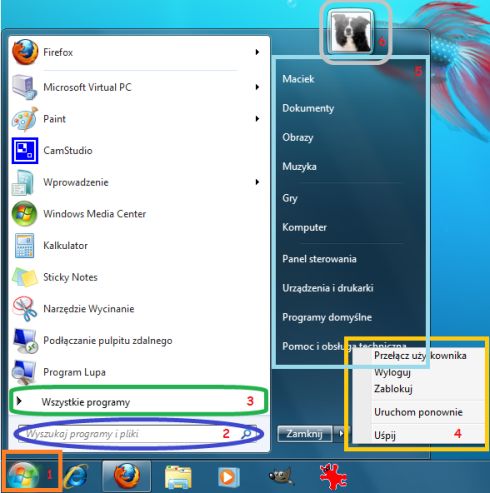Open Sticky Notes

pyautogui.click(x=138, y=277)
